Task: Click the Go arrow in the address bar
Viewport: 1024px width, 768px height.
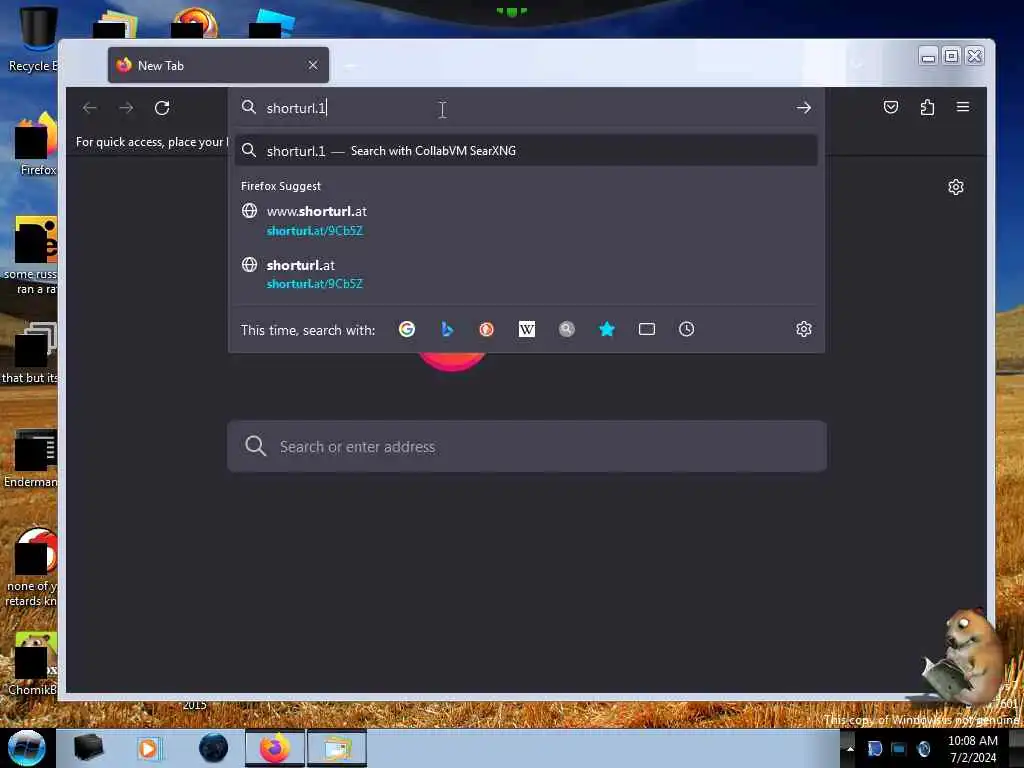Action: (803, 108)
